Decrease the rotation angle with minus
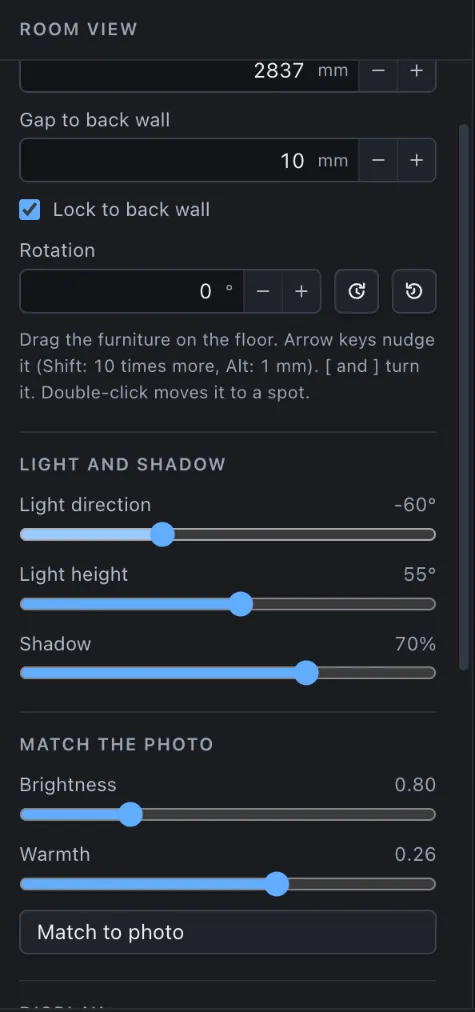The image size is (475, 1012). click(x=263, y=291)
